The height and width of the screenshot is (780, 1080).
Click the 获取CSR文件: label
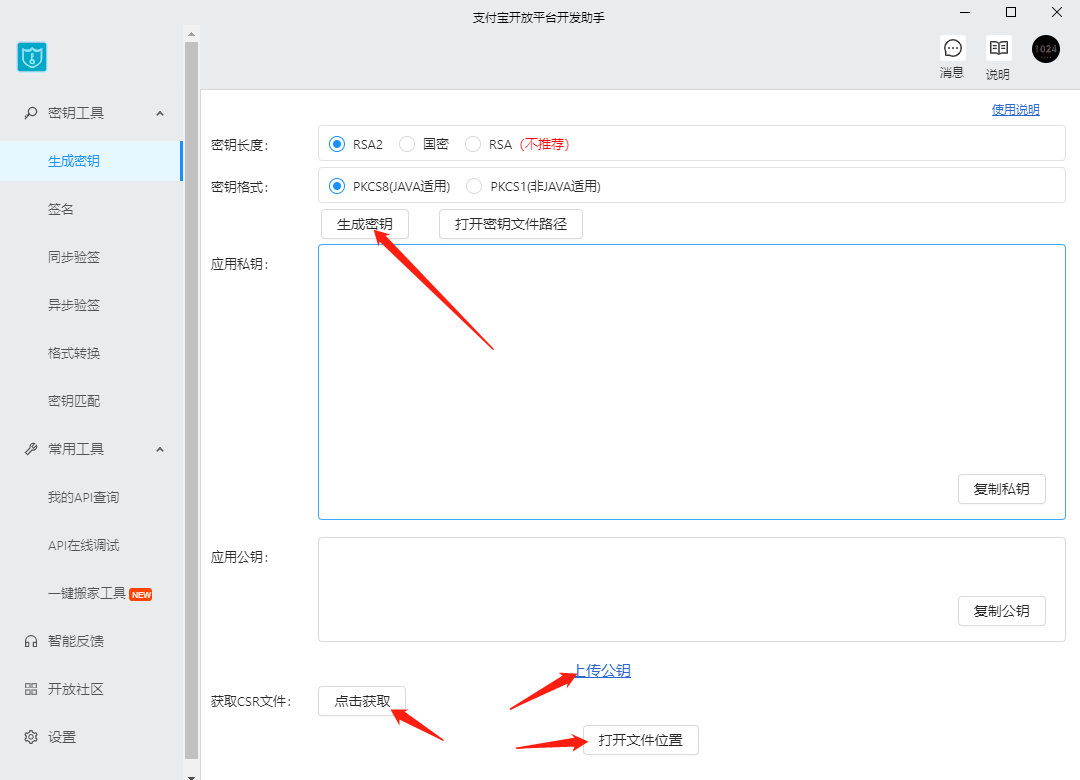[x=251, y=701]
